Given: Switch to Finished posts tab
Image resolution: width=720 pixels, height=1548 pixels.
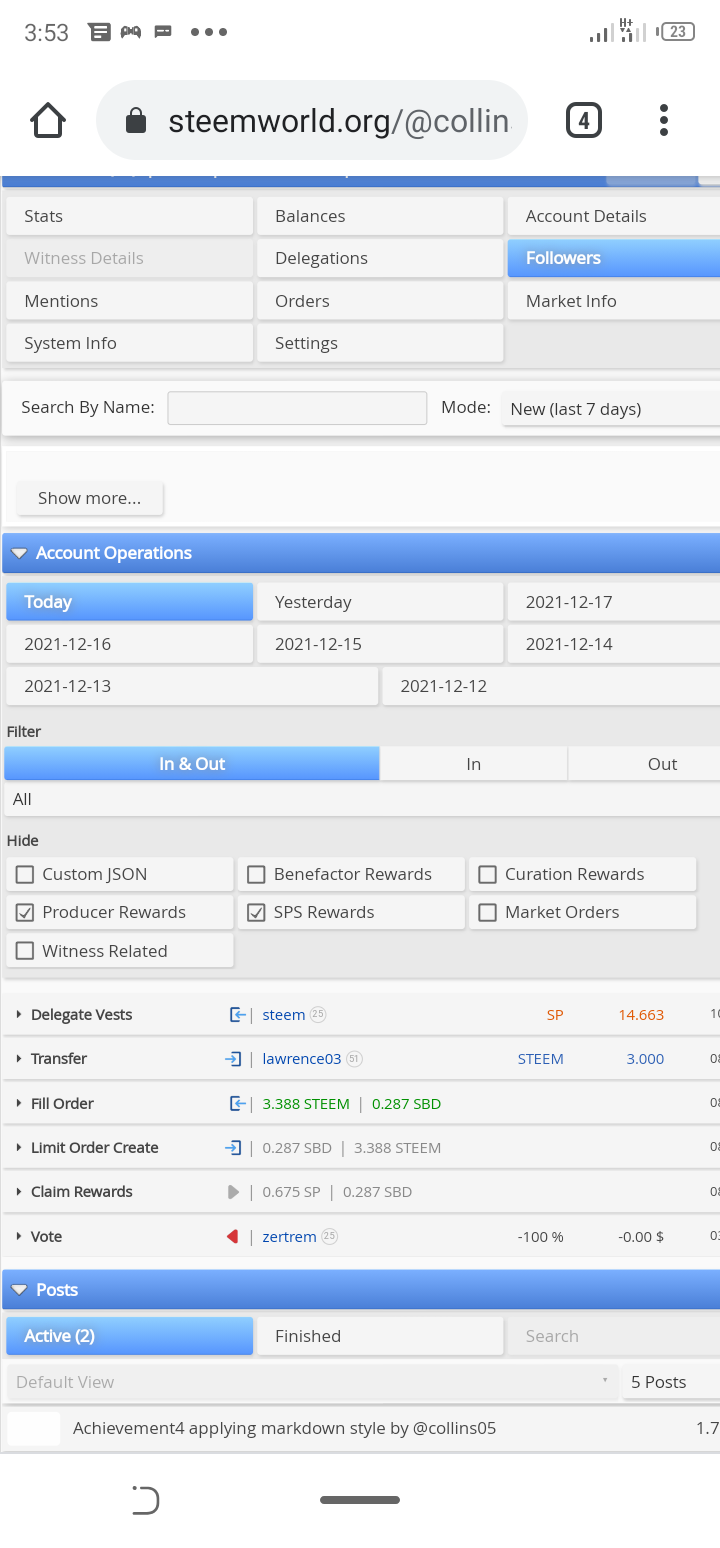Looking at the screenshot, I should click(x=380, y=1336).
